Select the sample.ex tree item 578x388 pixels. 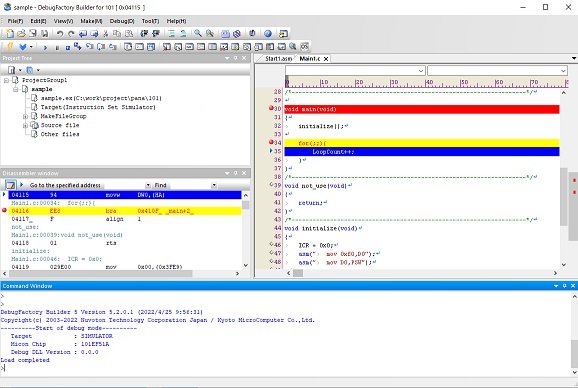coord(101,98)
